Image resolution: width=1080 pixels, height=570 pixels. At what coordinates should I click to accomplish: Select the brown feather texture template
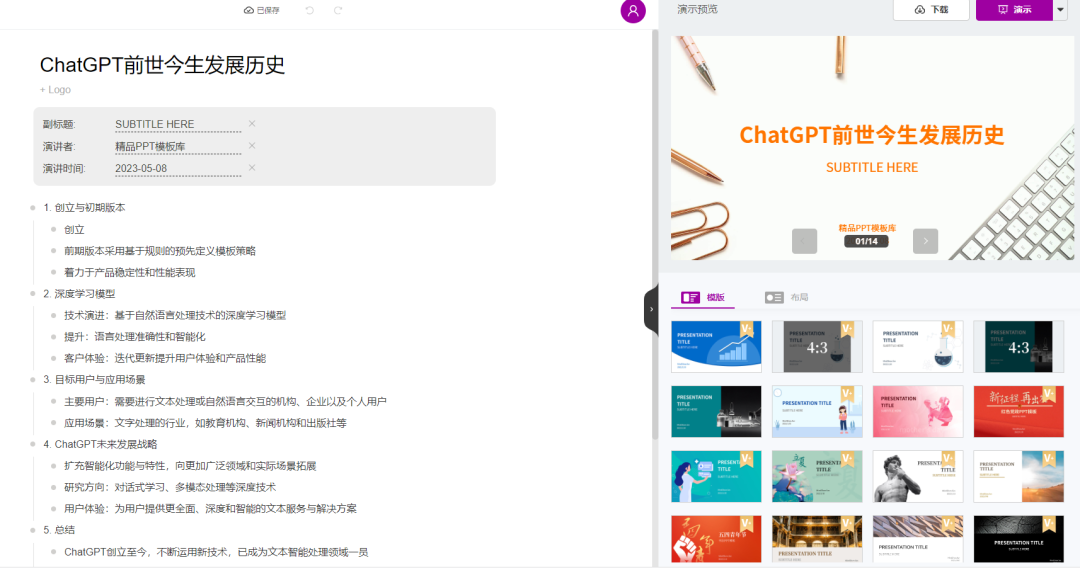[917, 539]
